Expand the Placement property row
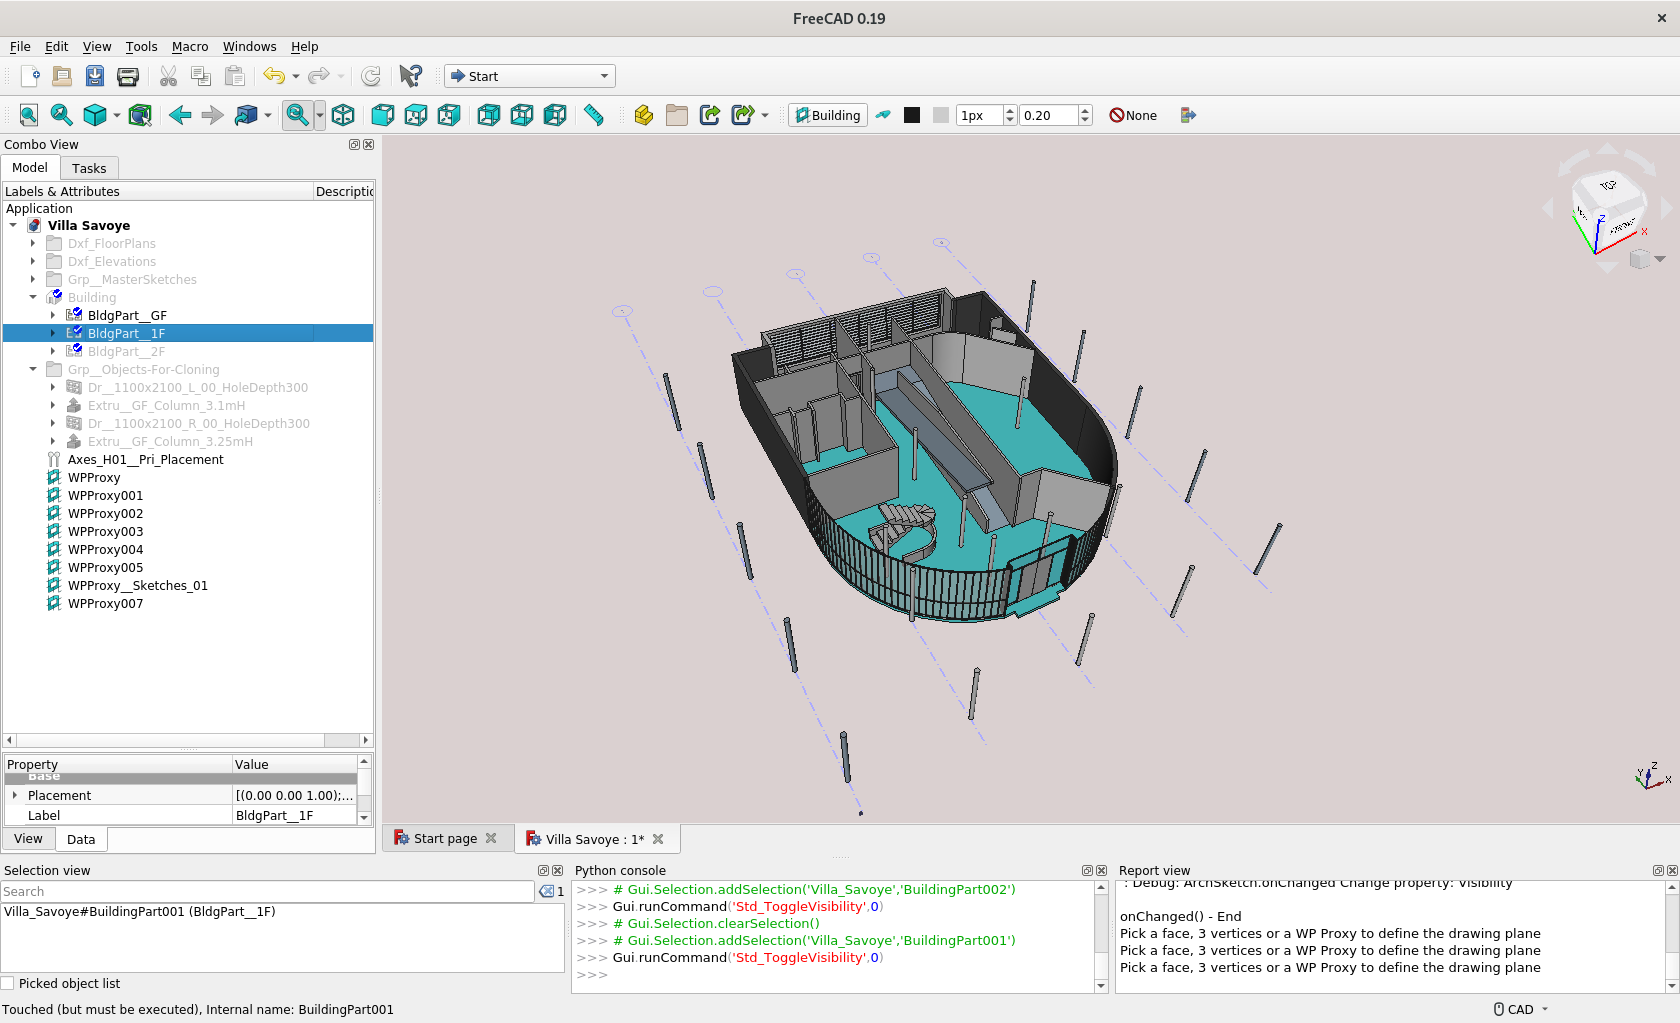 point(15,795)
